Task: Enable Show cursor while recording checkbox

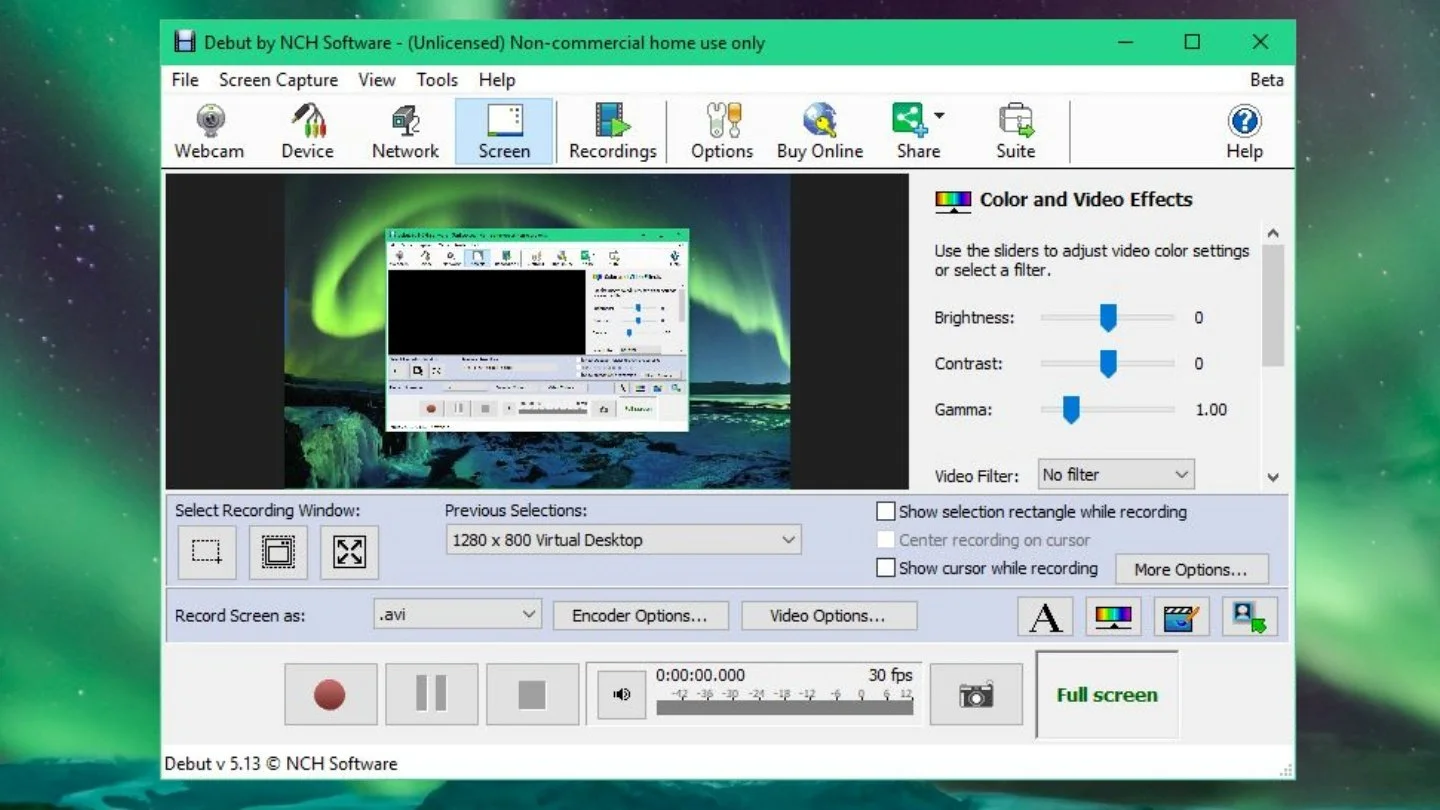Action: (885, 568)
